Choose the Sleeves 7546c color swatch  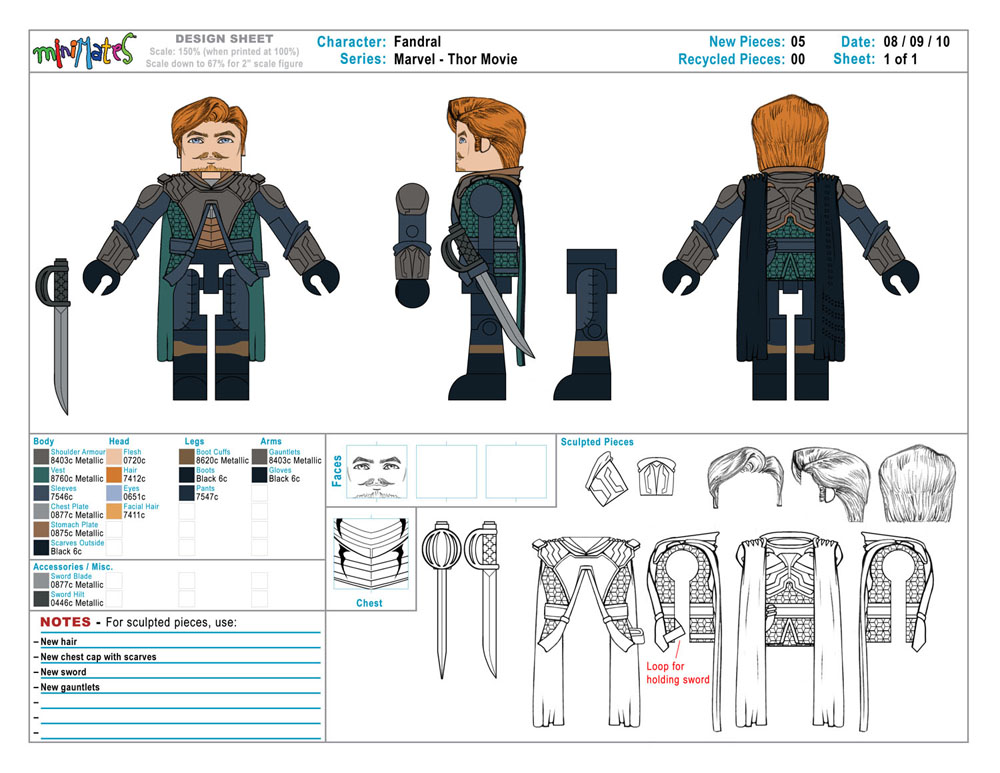(x=41, y=493)
